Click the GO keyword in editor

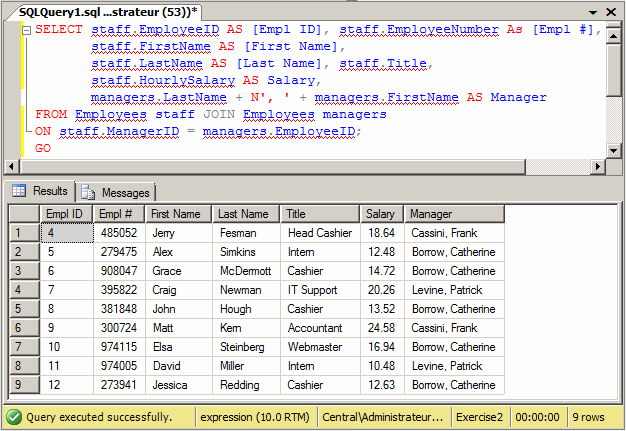click(43, 148)
